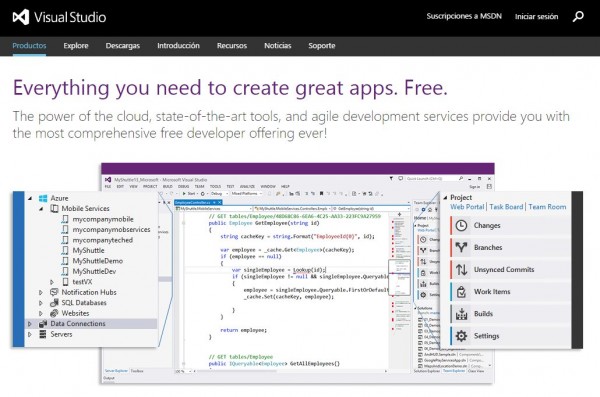600x397 pixels.
Task: Open the Settings button label
Action: pos(486,336)
